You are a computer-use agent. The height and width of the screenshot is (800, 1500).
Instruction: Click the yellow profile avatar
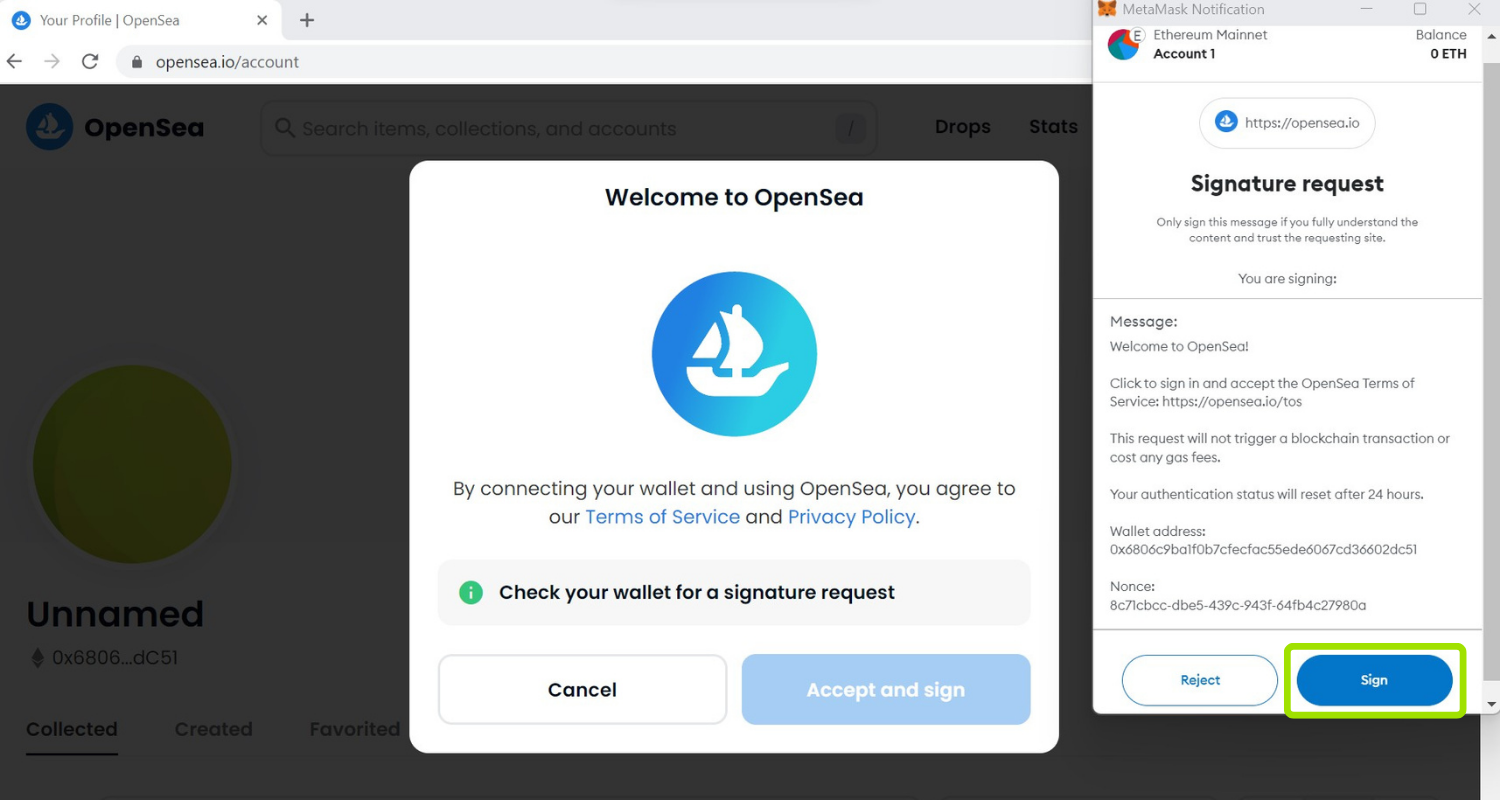(x=132, y=464)
